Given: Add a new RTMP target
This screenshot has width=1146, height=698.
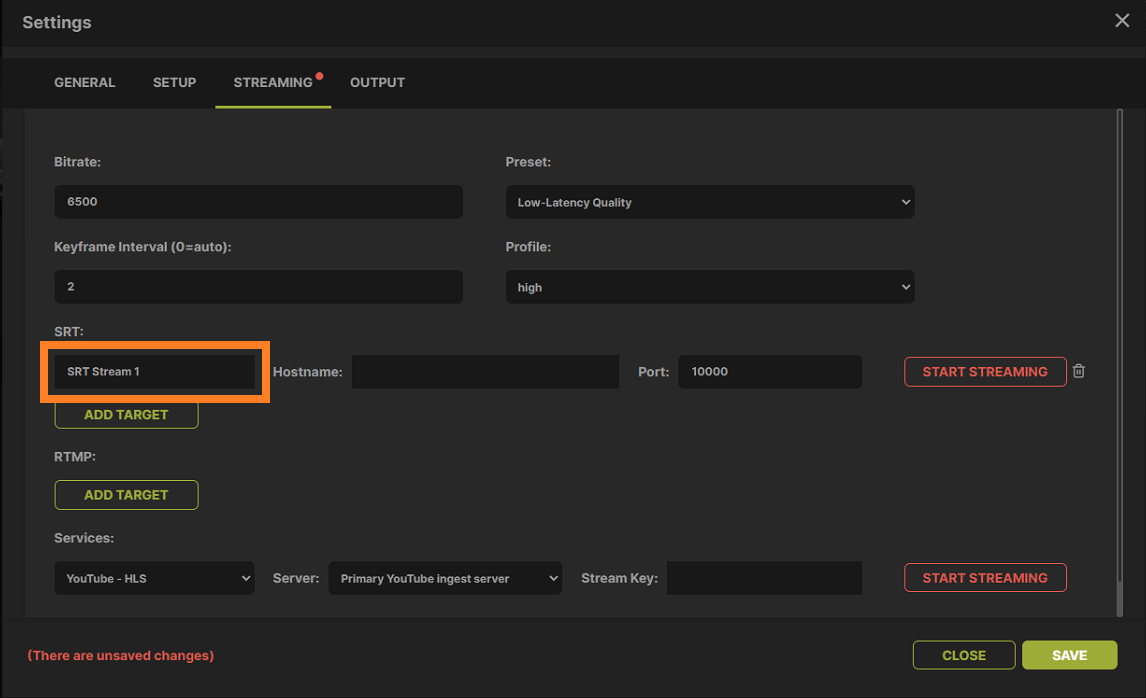Looking at the screenshot, I should (x=126, y=495).
